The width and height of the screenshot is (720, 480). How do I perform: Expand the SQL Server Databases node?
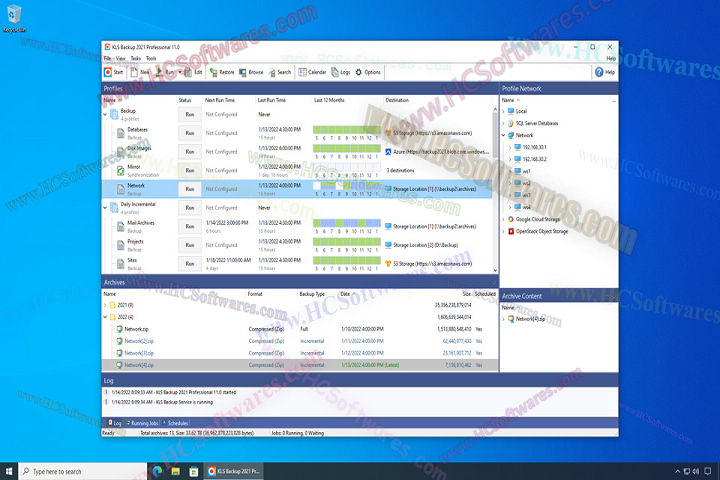[503, 123]
